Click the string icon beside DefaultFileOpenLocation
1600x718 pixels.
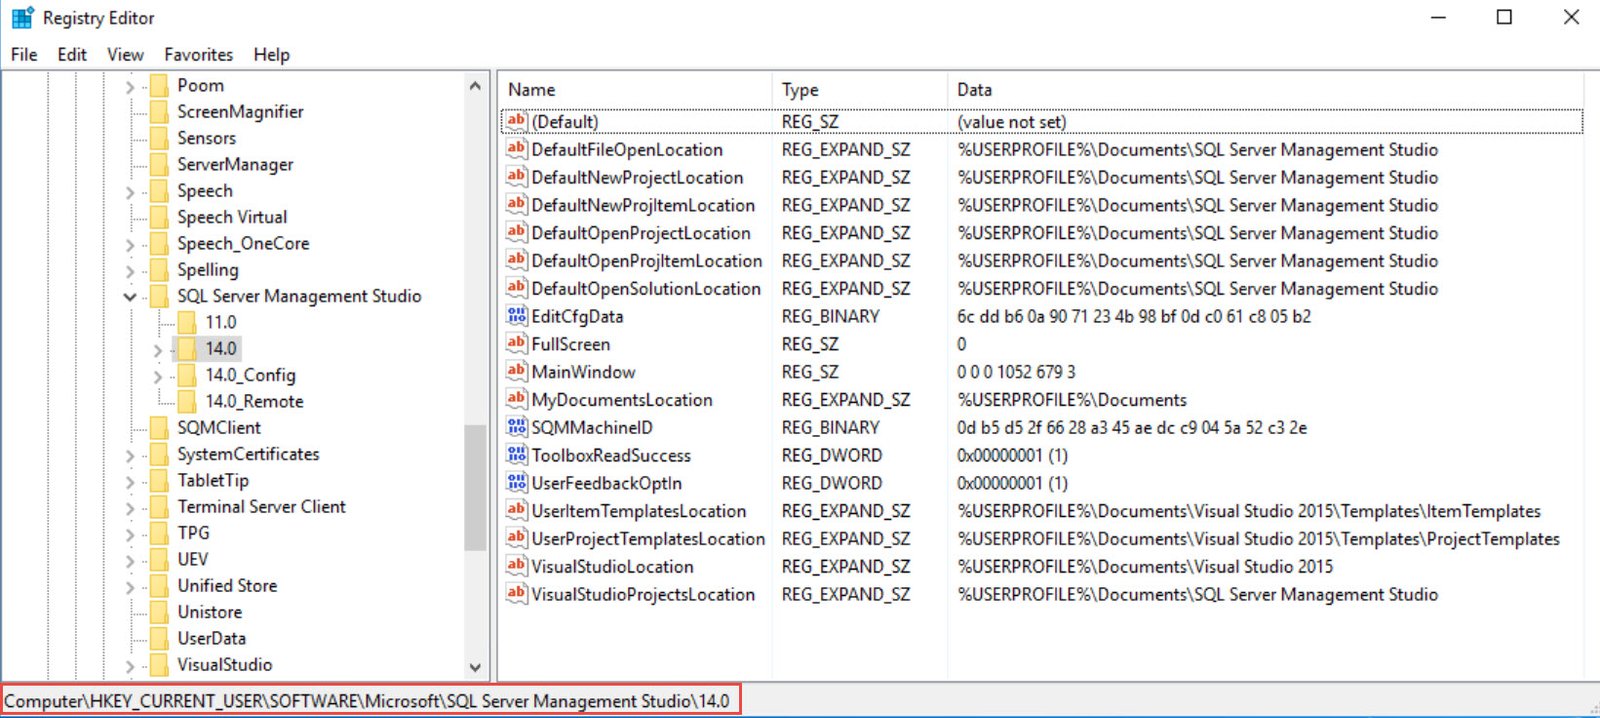click(x=516, y=149)
